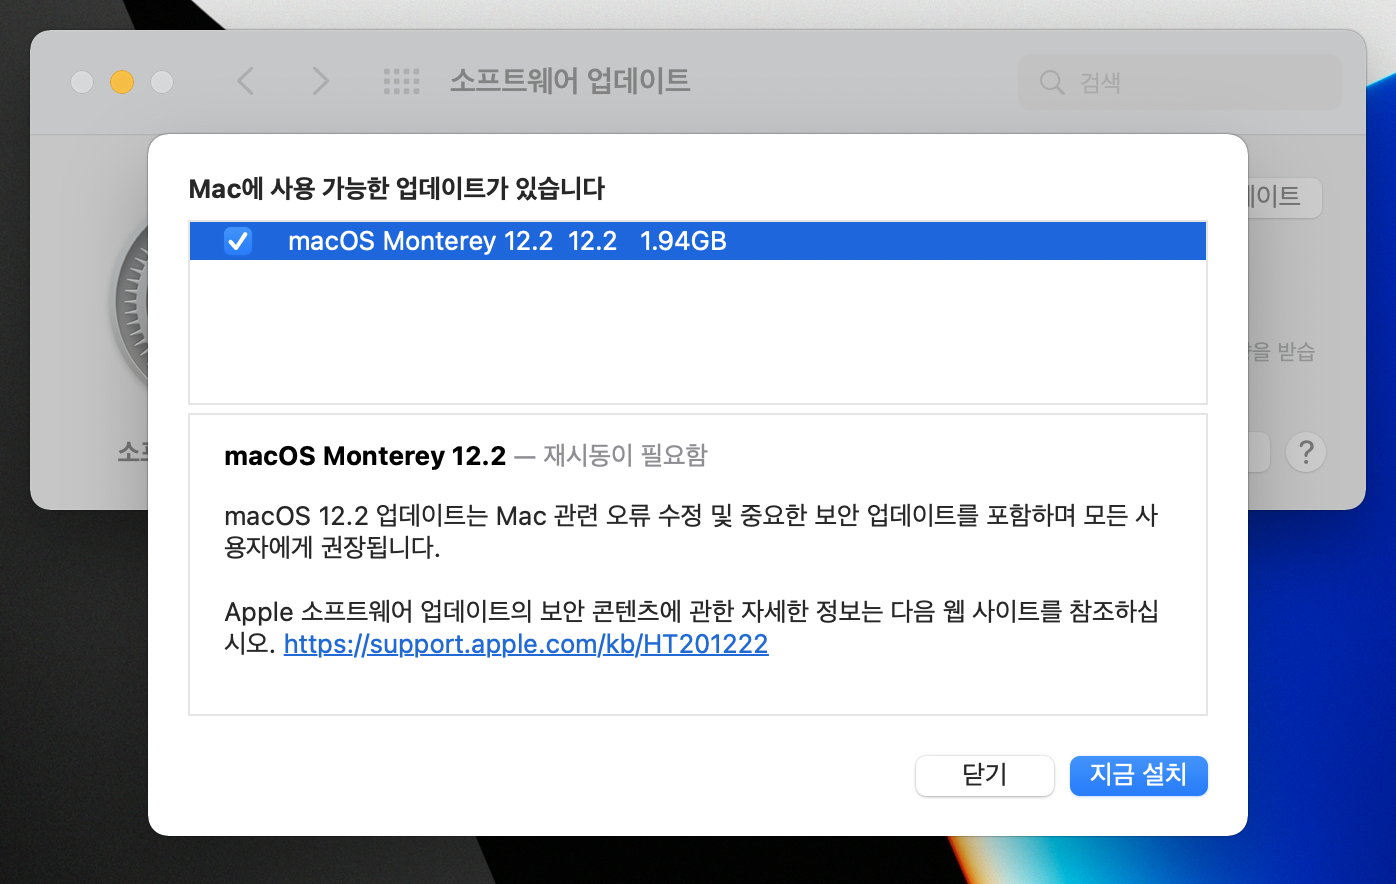This screenshot has height=884, width=1396.
Task: Click the 지금 설치 install now button
Action: tap(1138, 775)
